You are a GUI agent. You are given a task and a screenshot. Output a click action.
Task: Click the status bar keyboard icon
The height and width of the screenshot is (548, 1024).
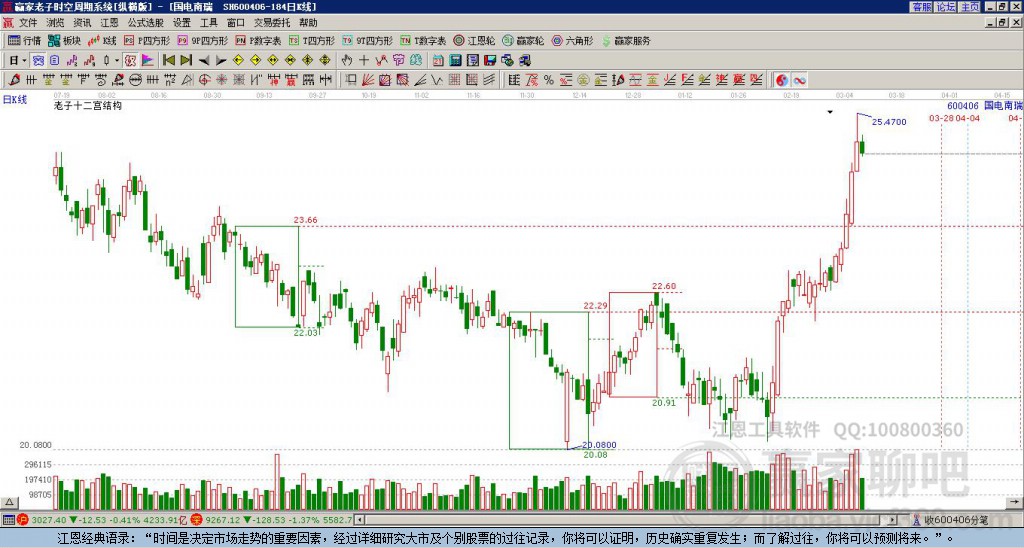coord(8,520)
